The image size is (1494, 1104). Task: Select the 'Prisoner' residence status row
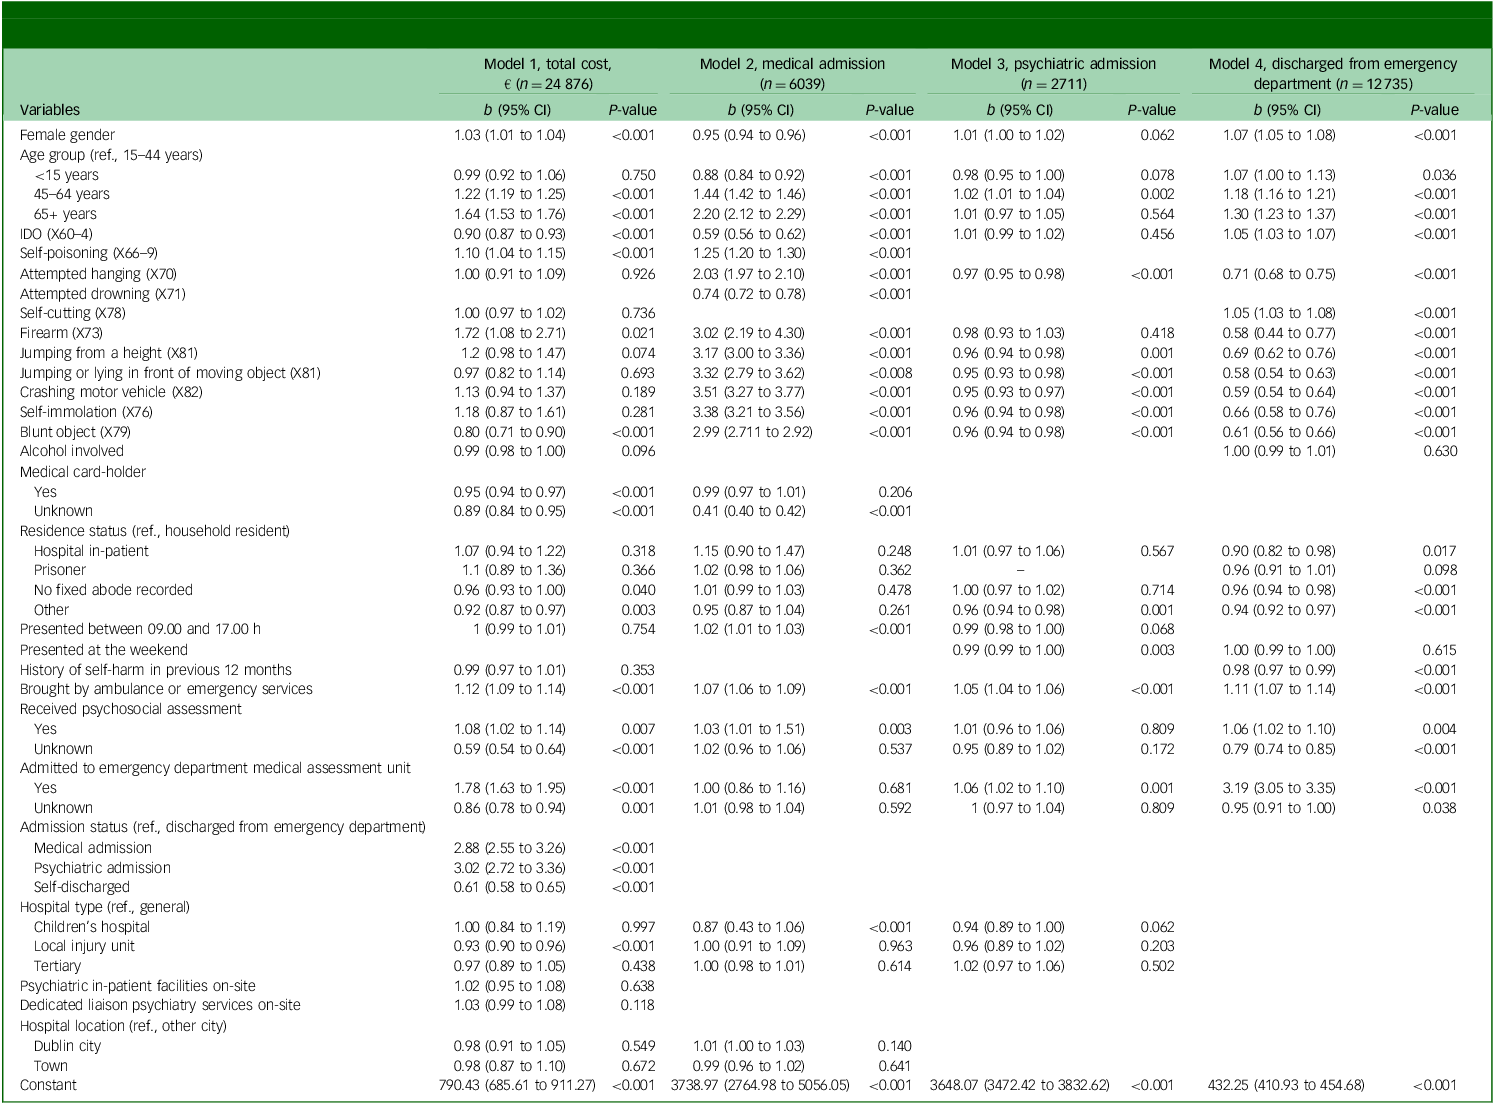click(x=60, y=570)
